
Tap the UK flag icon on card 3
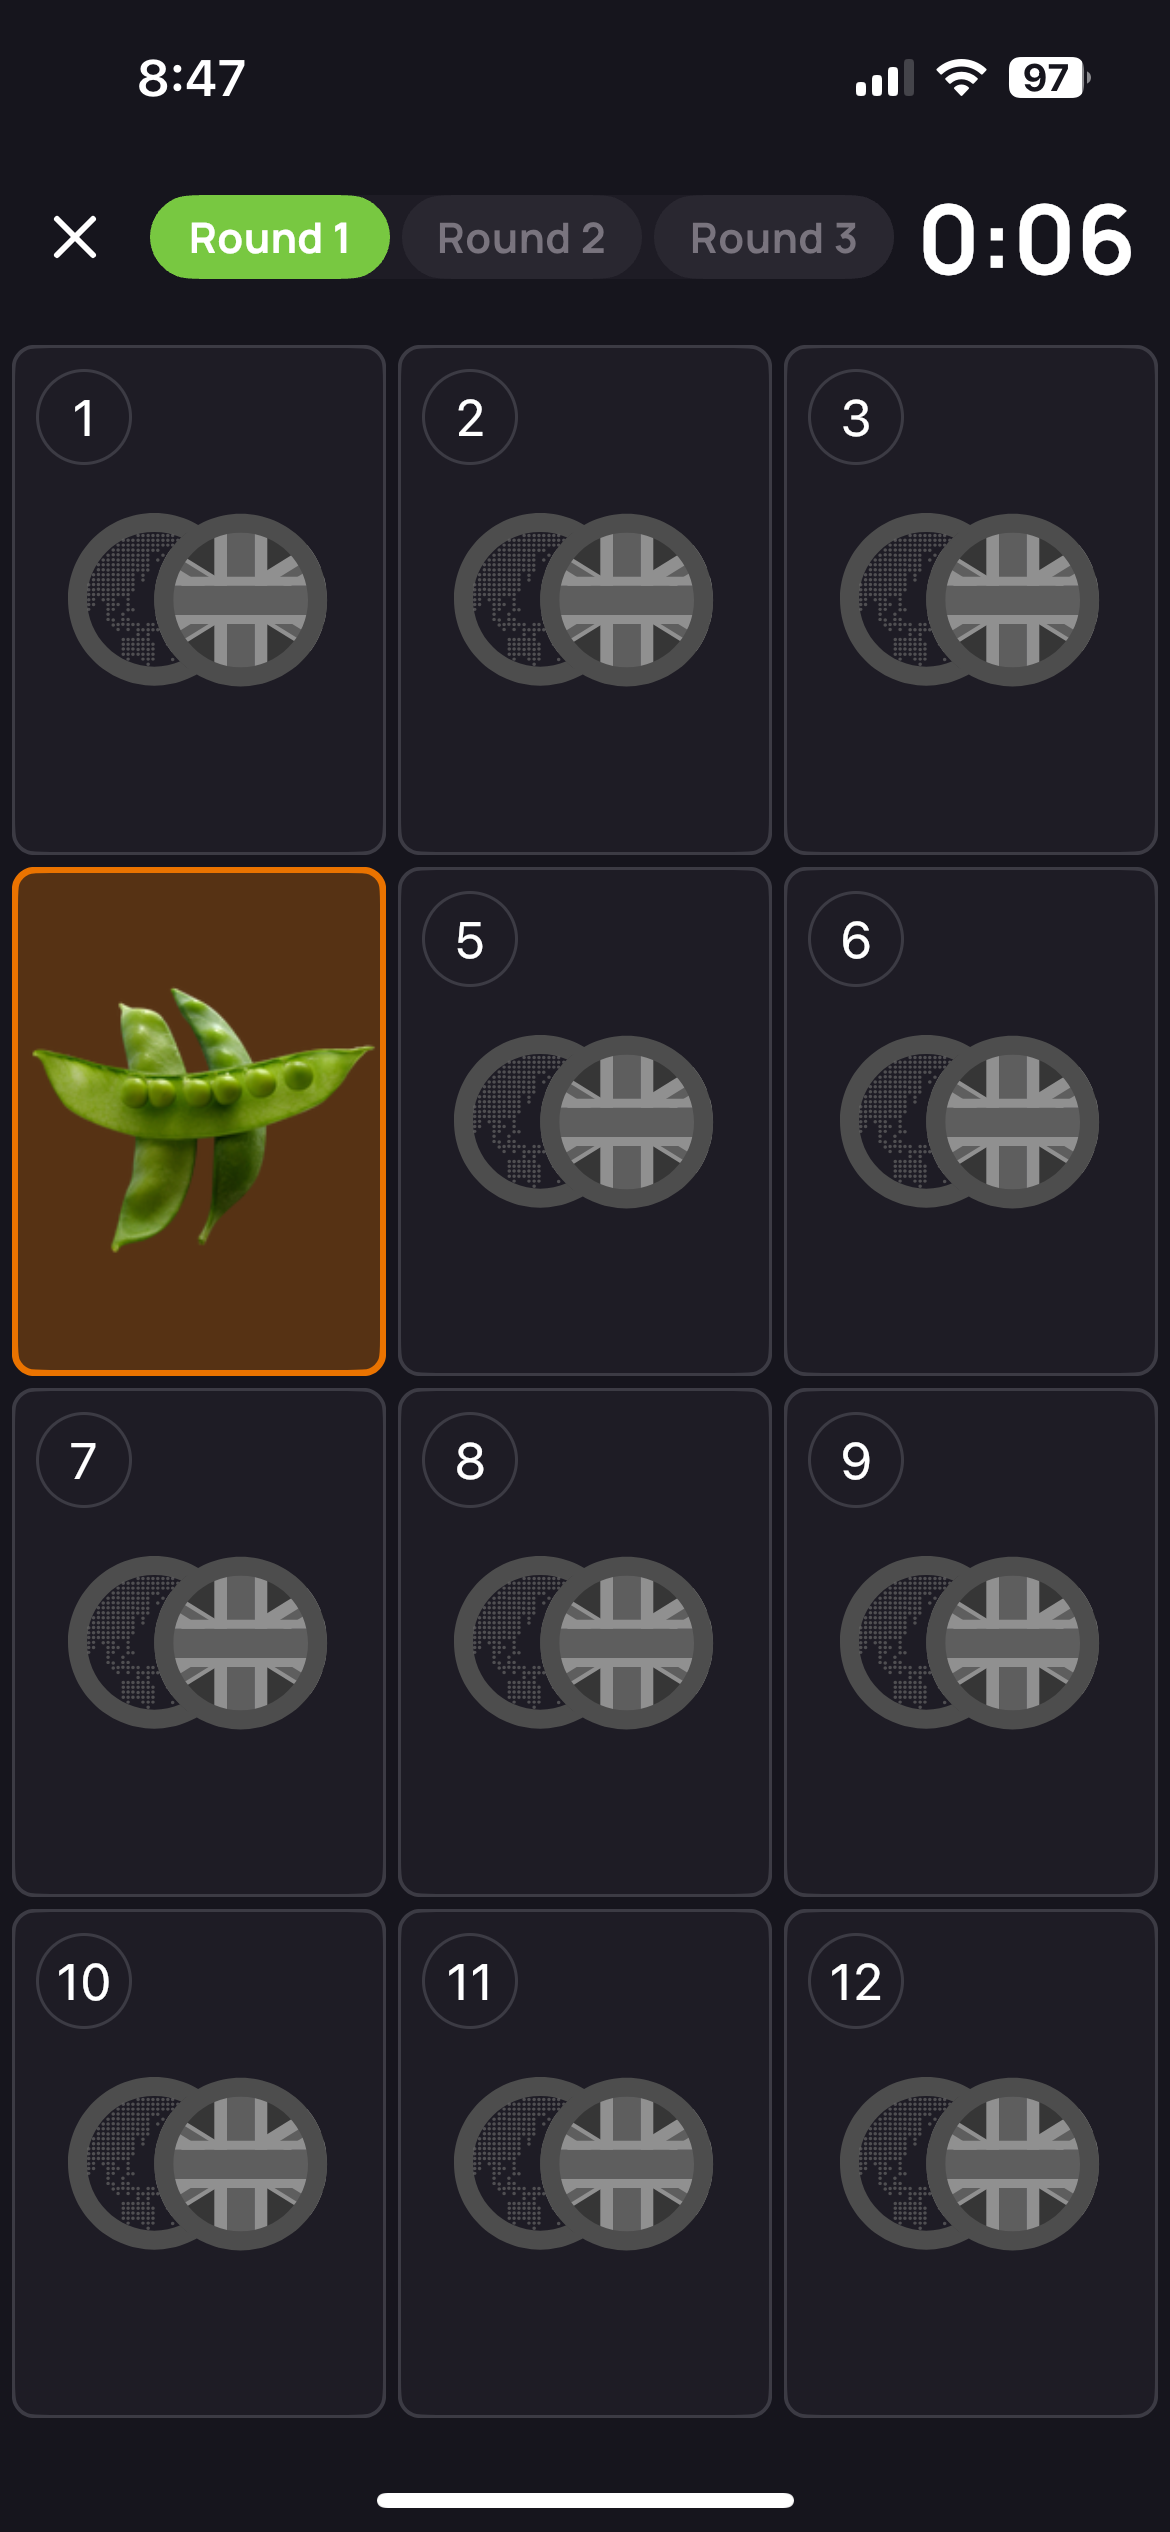point(1012,600)
